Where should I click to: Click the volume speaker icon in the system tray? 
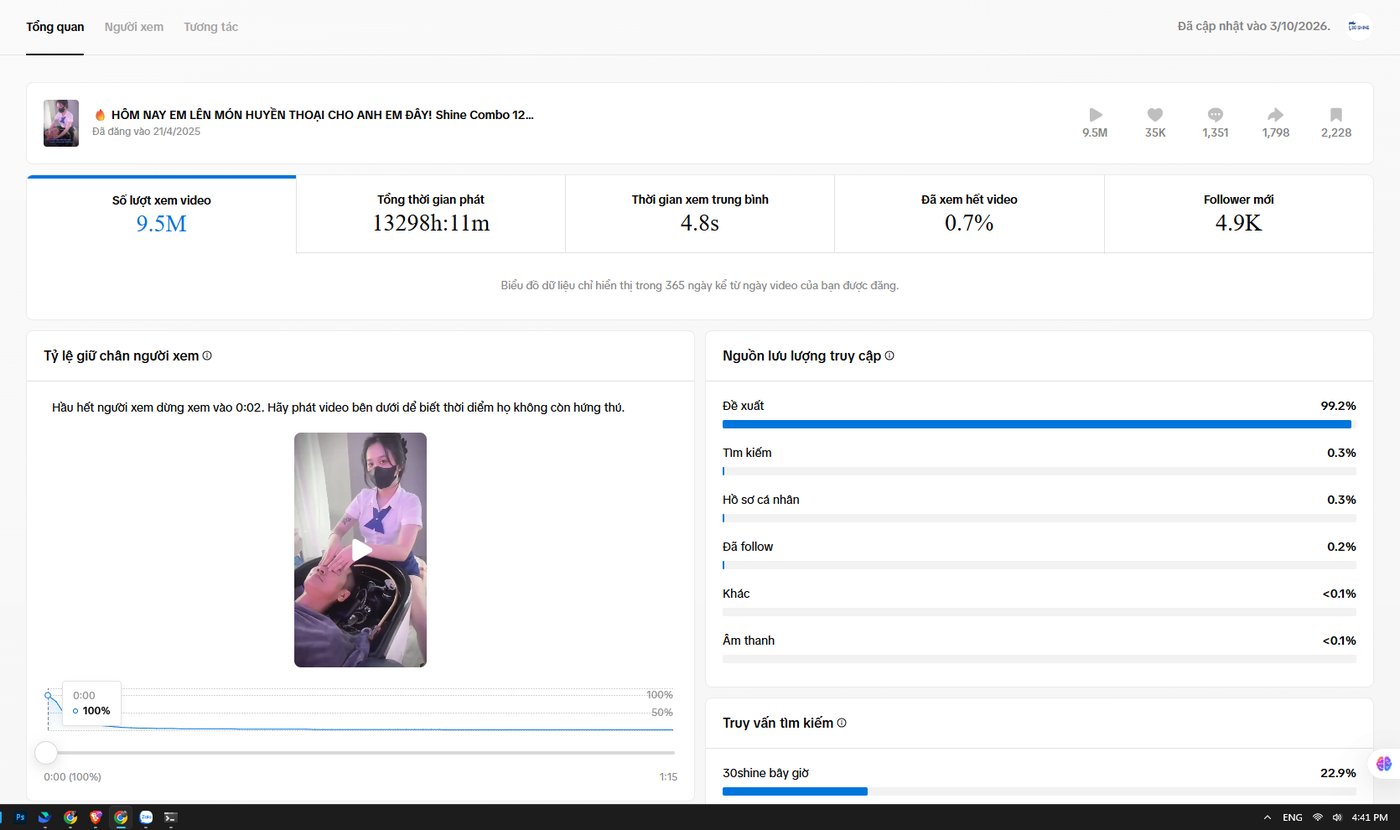[x=1338, y=817]
